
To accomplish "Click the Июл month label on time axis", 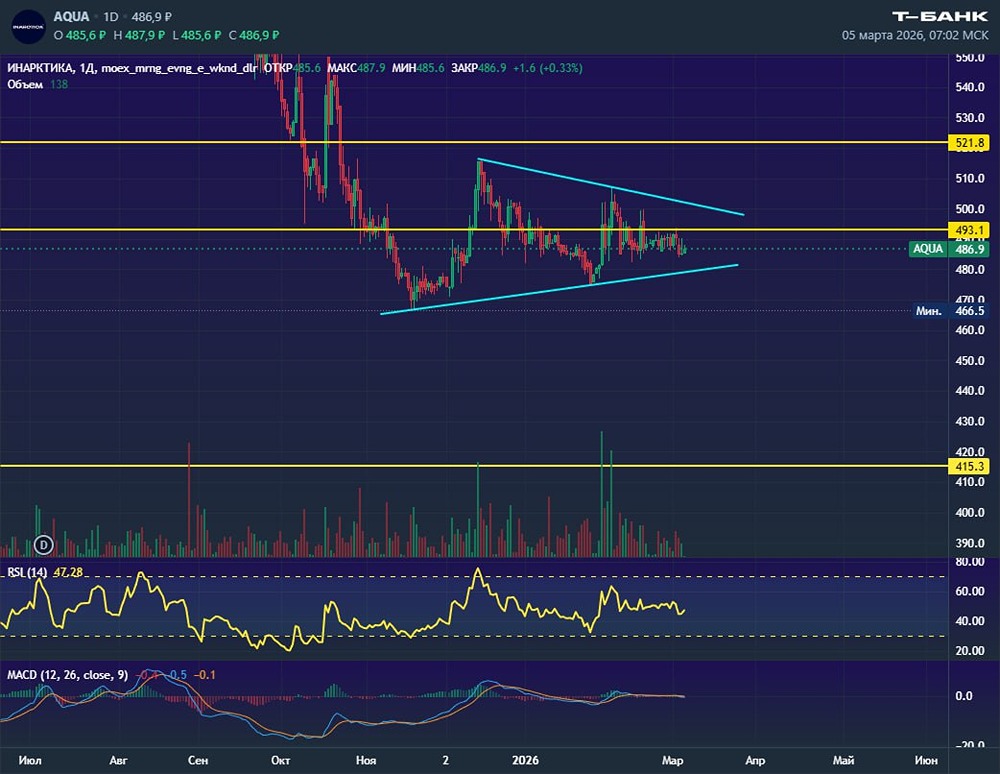I will (x=30, y=760).
